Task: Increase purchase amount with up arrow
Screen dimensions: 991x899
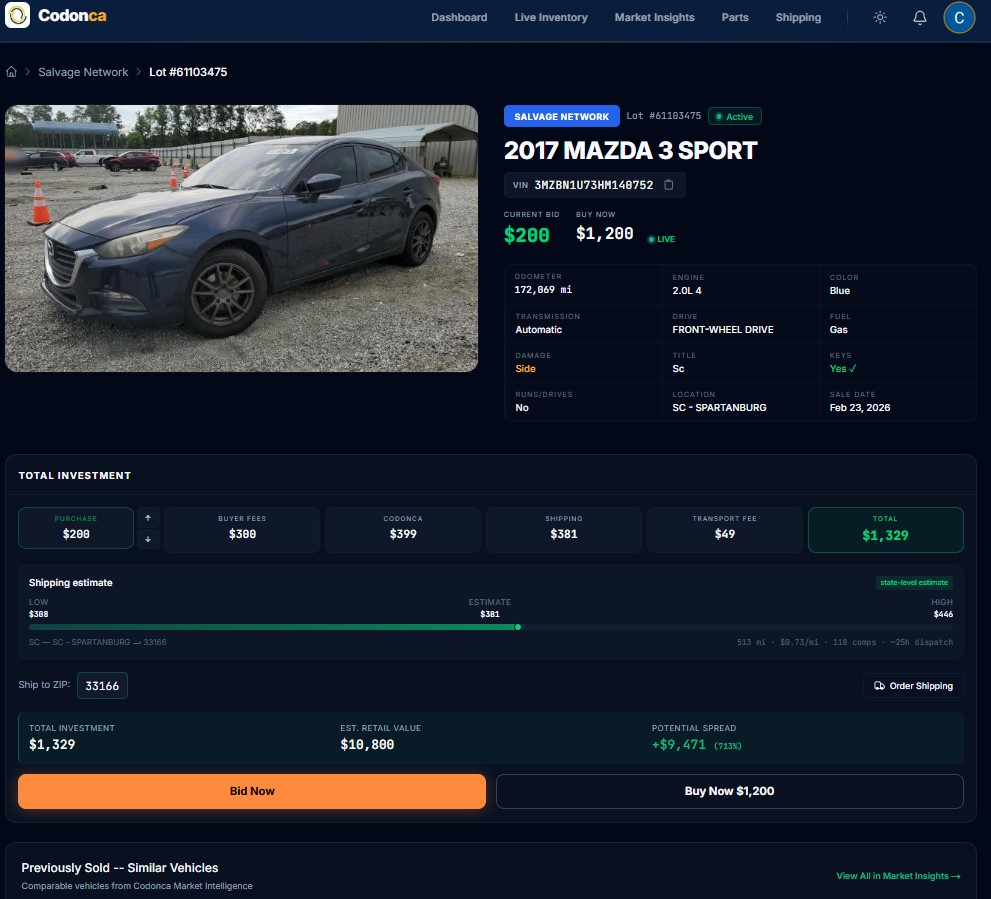Action: click(x=148, y=518)
